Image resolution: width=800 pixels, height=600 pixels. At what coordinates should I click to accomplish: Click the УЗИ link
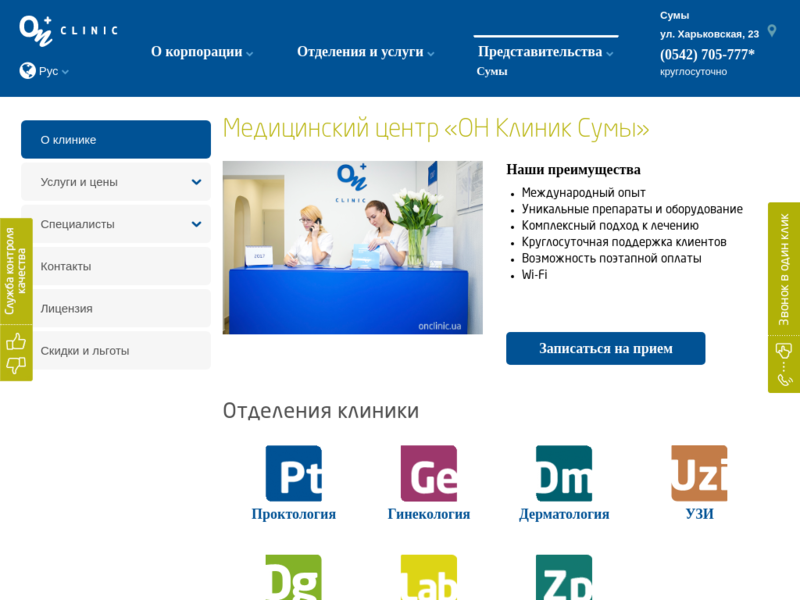pos(699,514)
